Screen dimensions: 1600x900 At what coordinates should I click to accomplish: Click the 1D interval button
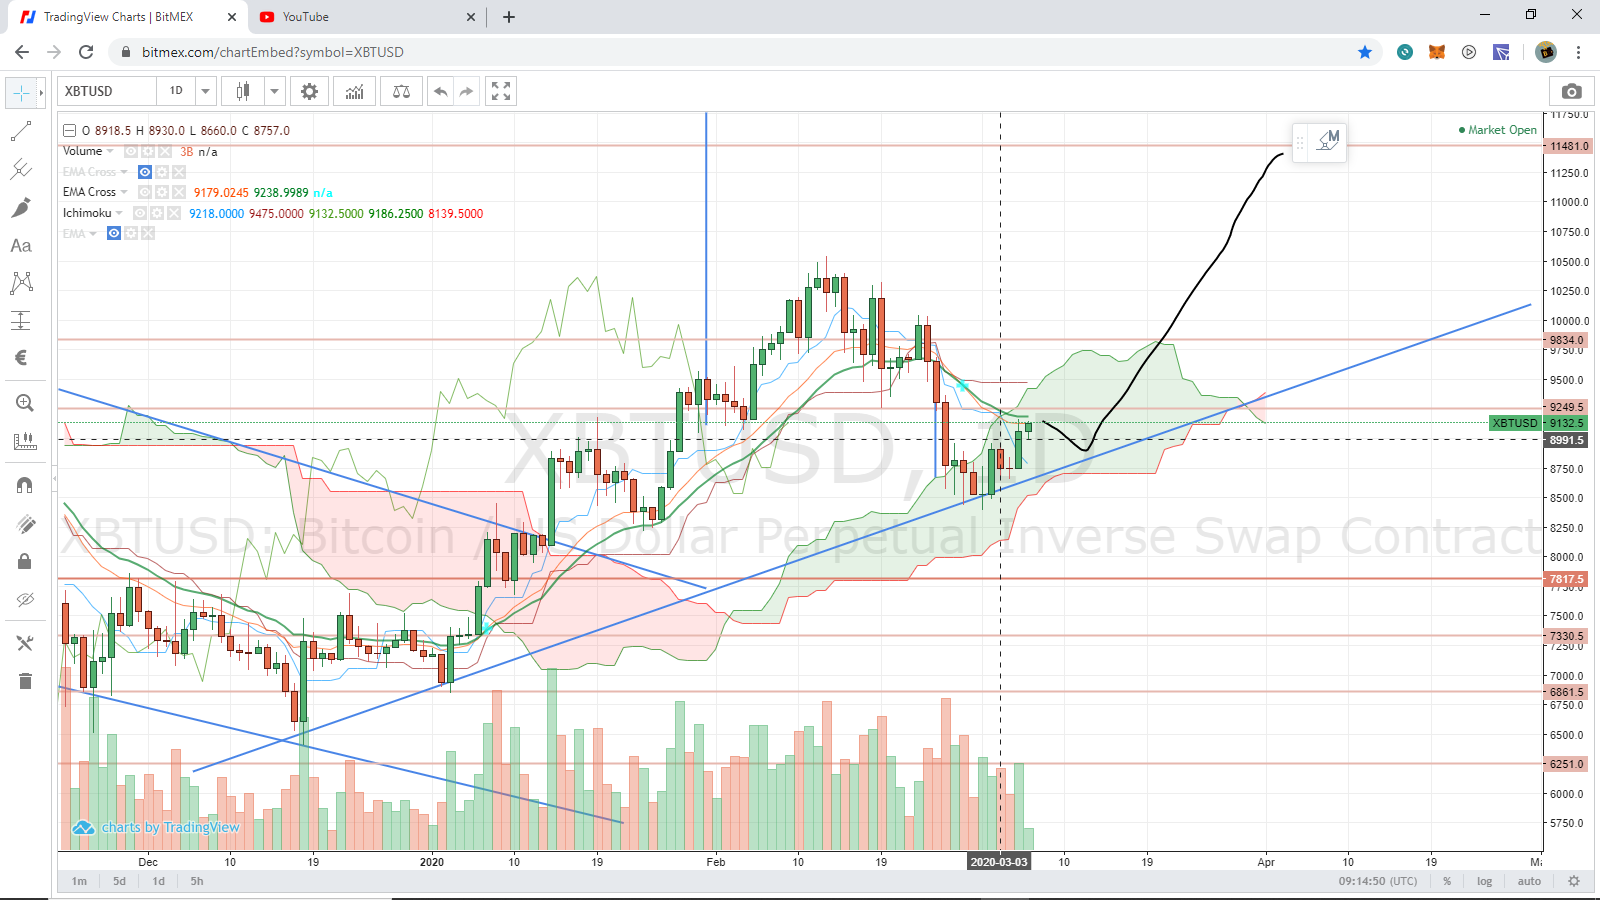(176, 91)
